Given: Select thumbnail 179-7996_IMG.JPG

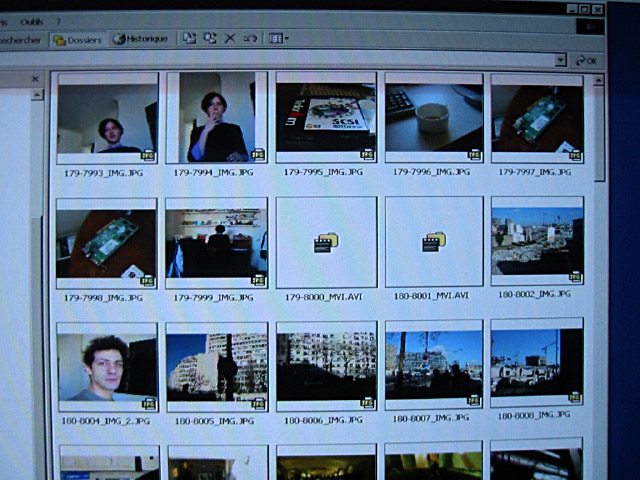Looking at the screenshot, I should (x=434, y=118).
